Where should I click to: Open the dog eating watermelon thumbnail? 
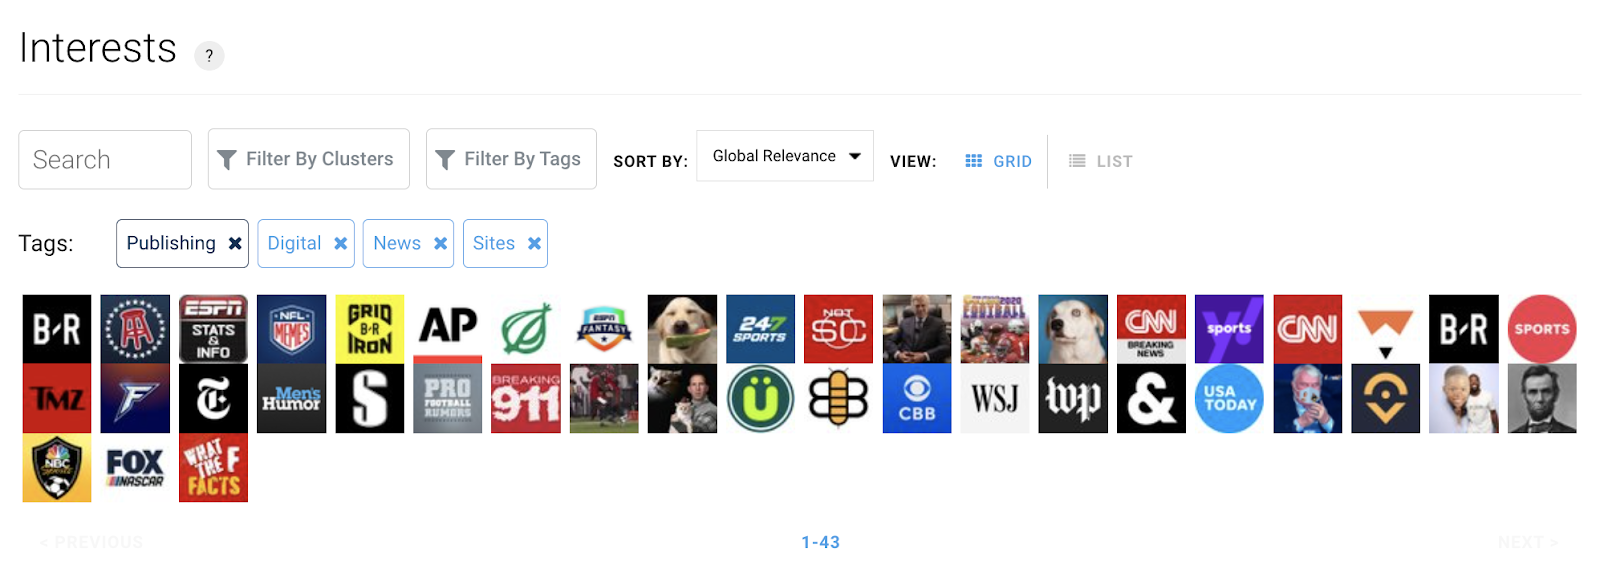coord(682,329)
